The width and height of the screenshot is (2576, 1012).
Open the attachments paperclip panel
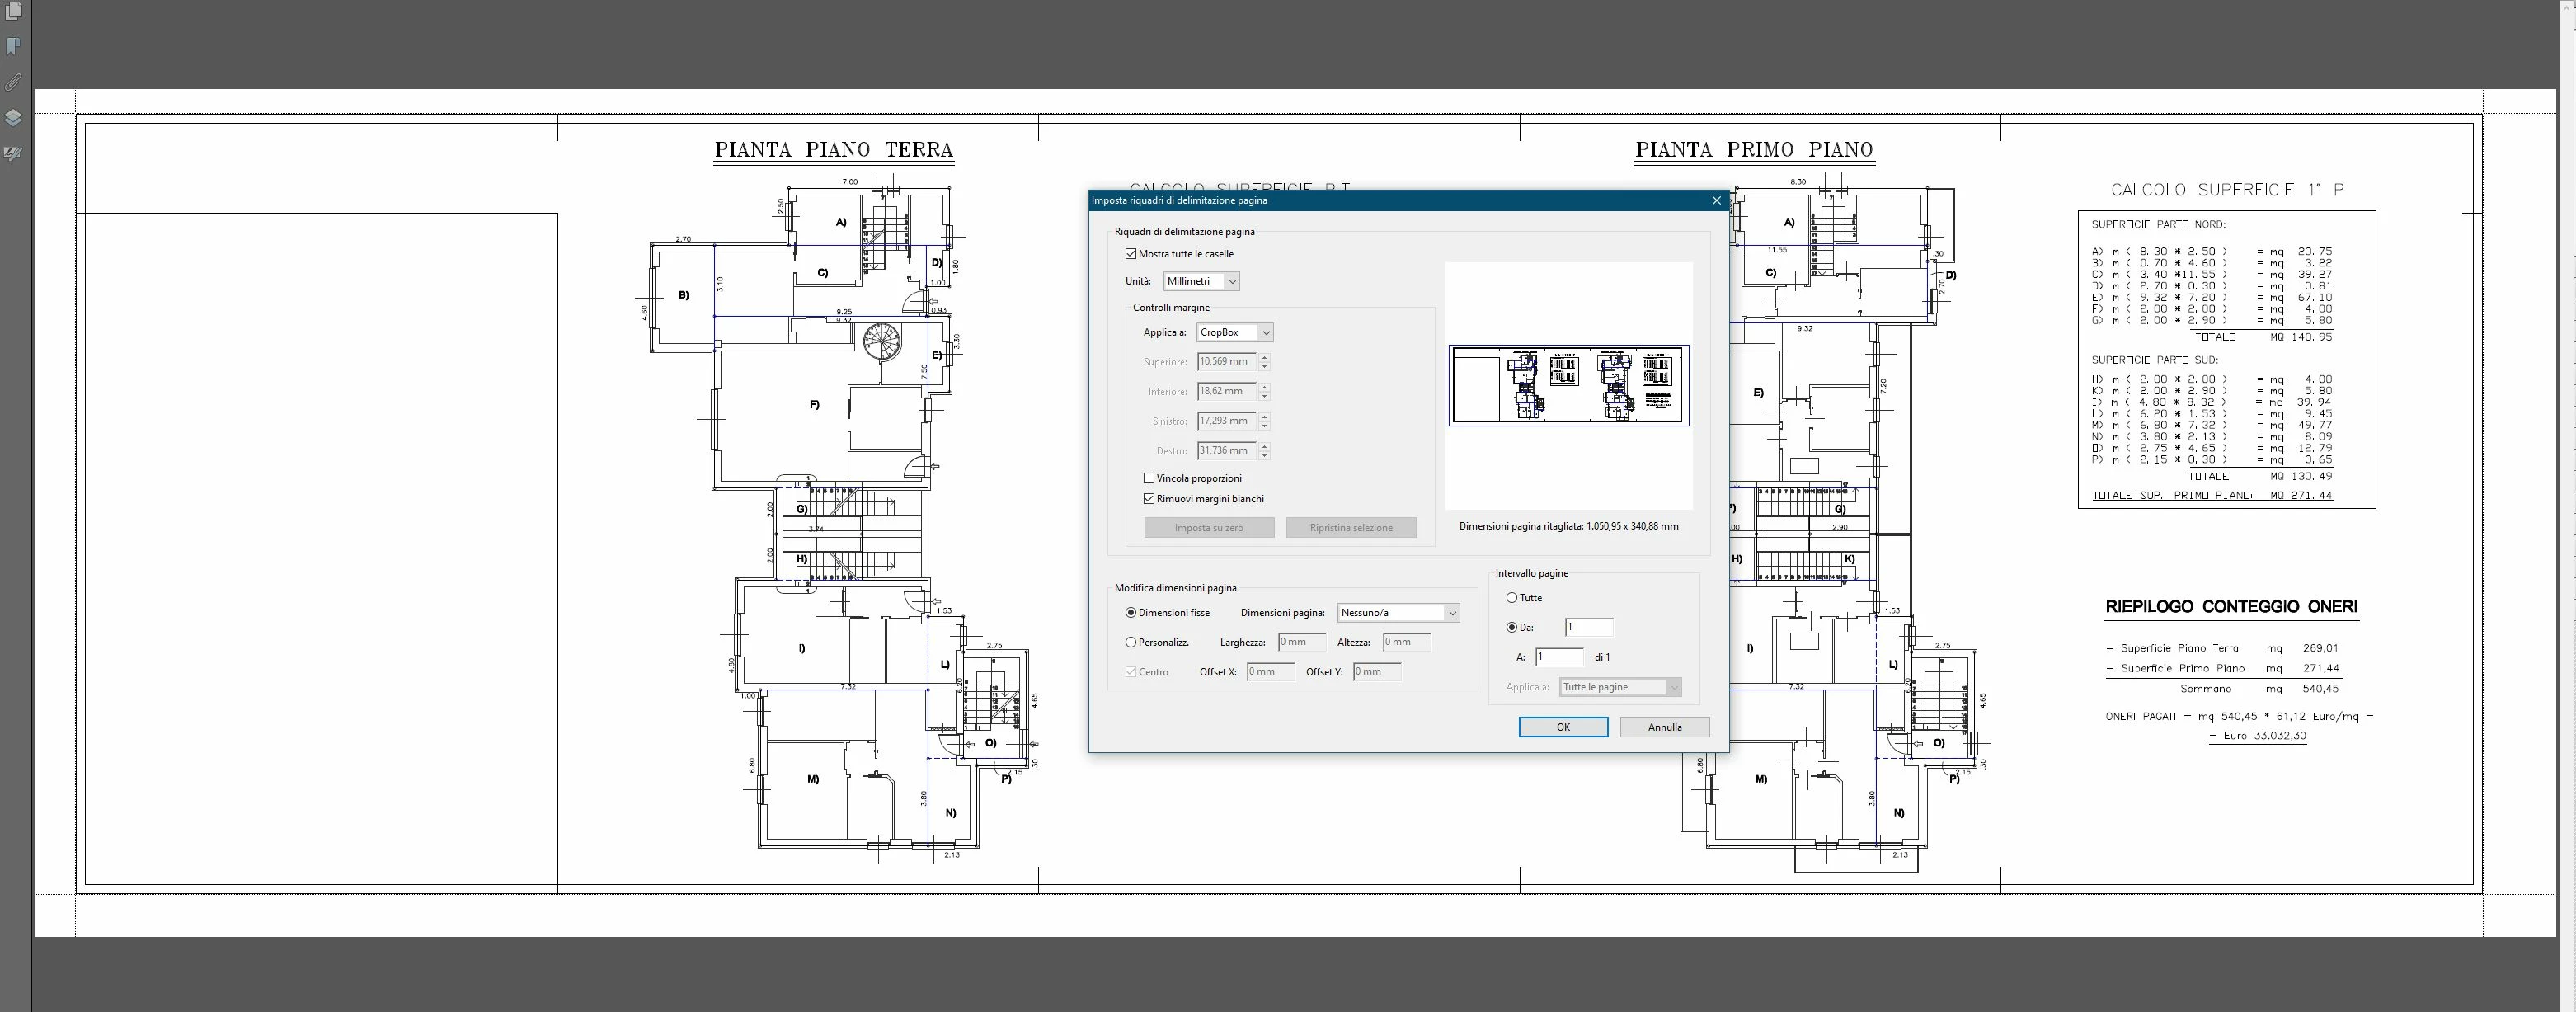[13, 82]
